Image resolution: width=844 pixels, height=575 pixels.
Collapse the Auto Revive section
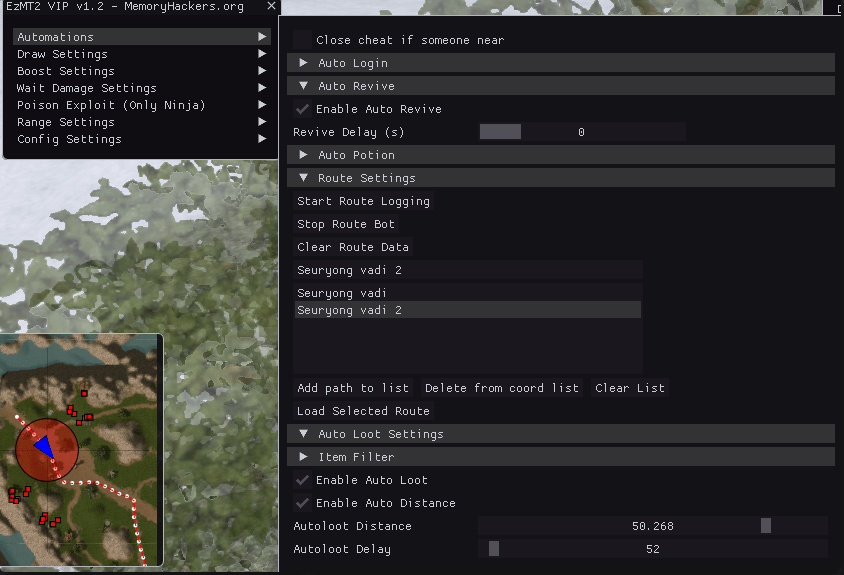(561, 86)
